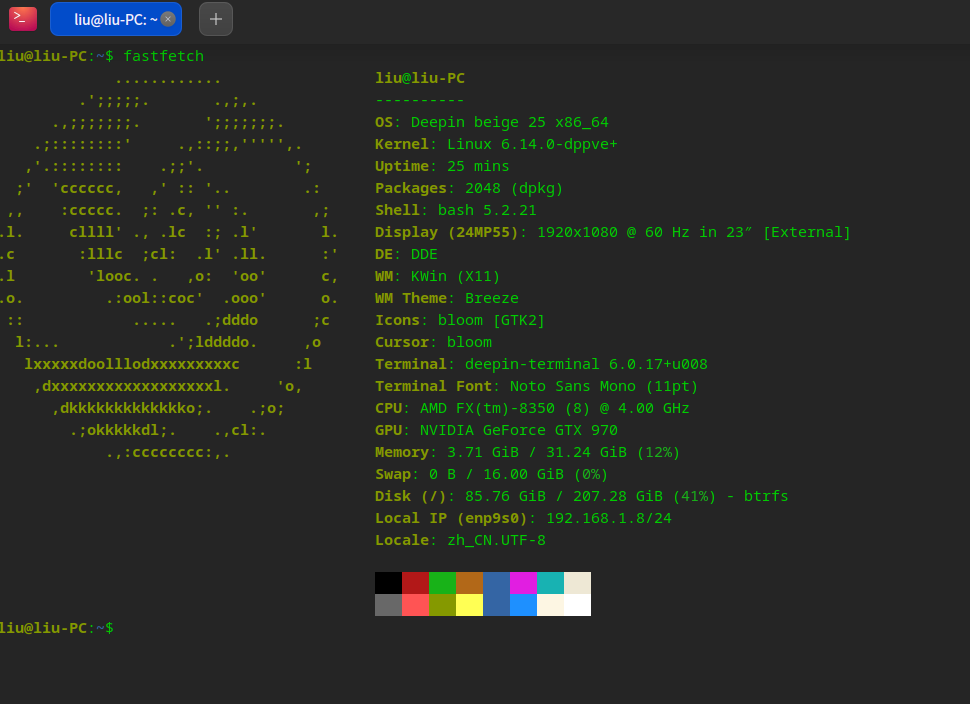Click the 'DE: DDE' line
Image resolution: width=970 pixels, height=704 pixels.
pyautogui.click(x=406, y=254)
